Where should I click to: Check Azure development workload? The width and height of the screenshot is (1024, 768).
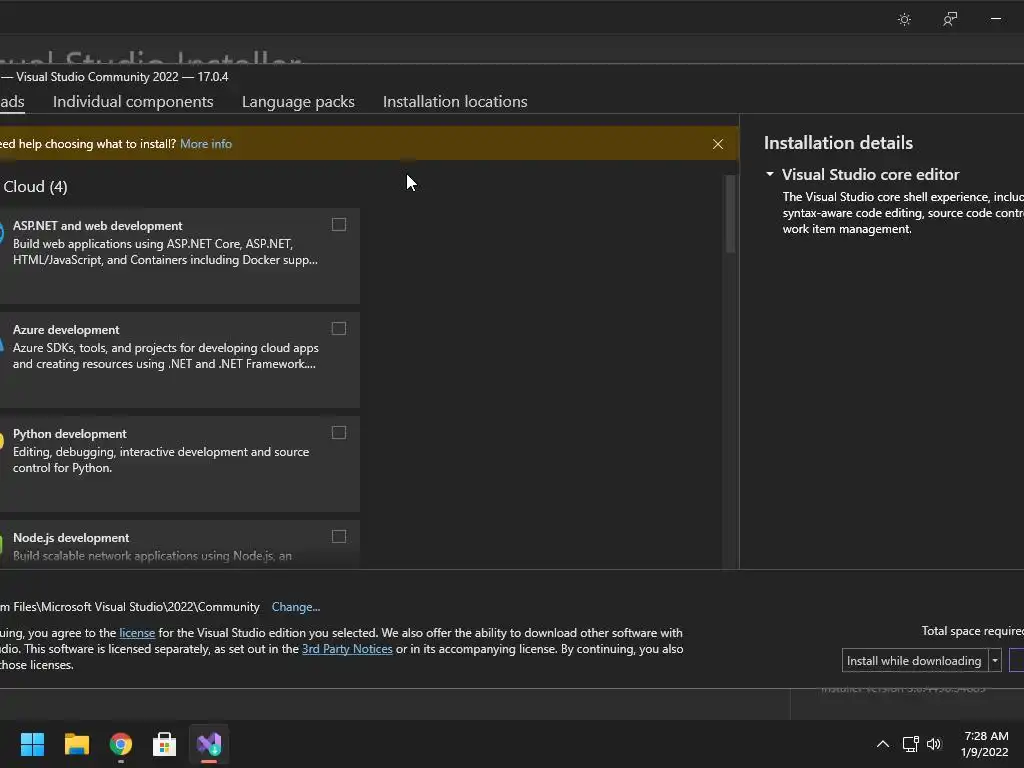point(339,328)
